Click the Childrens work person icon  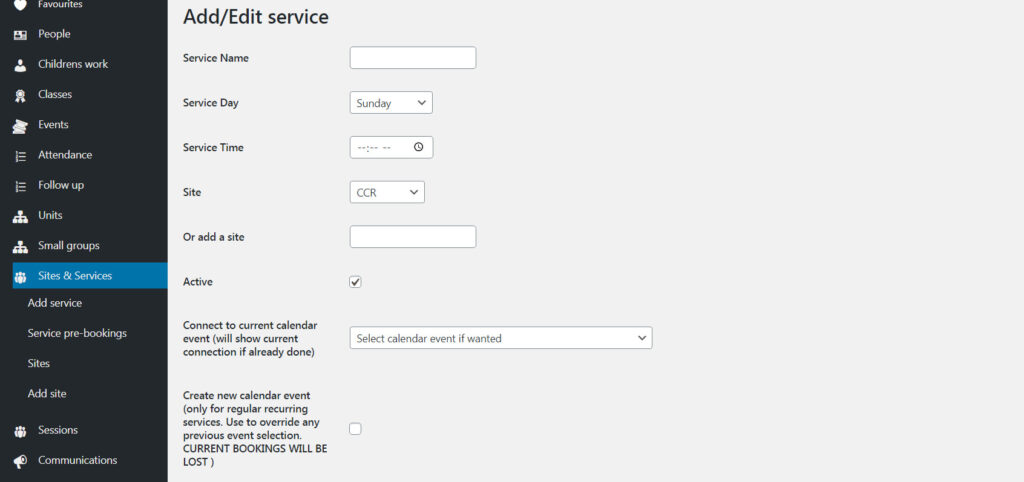(x=20, y=65)
